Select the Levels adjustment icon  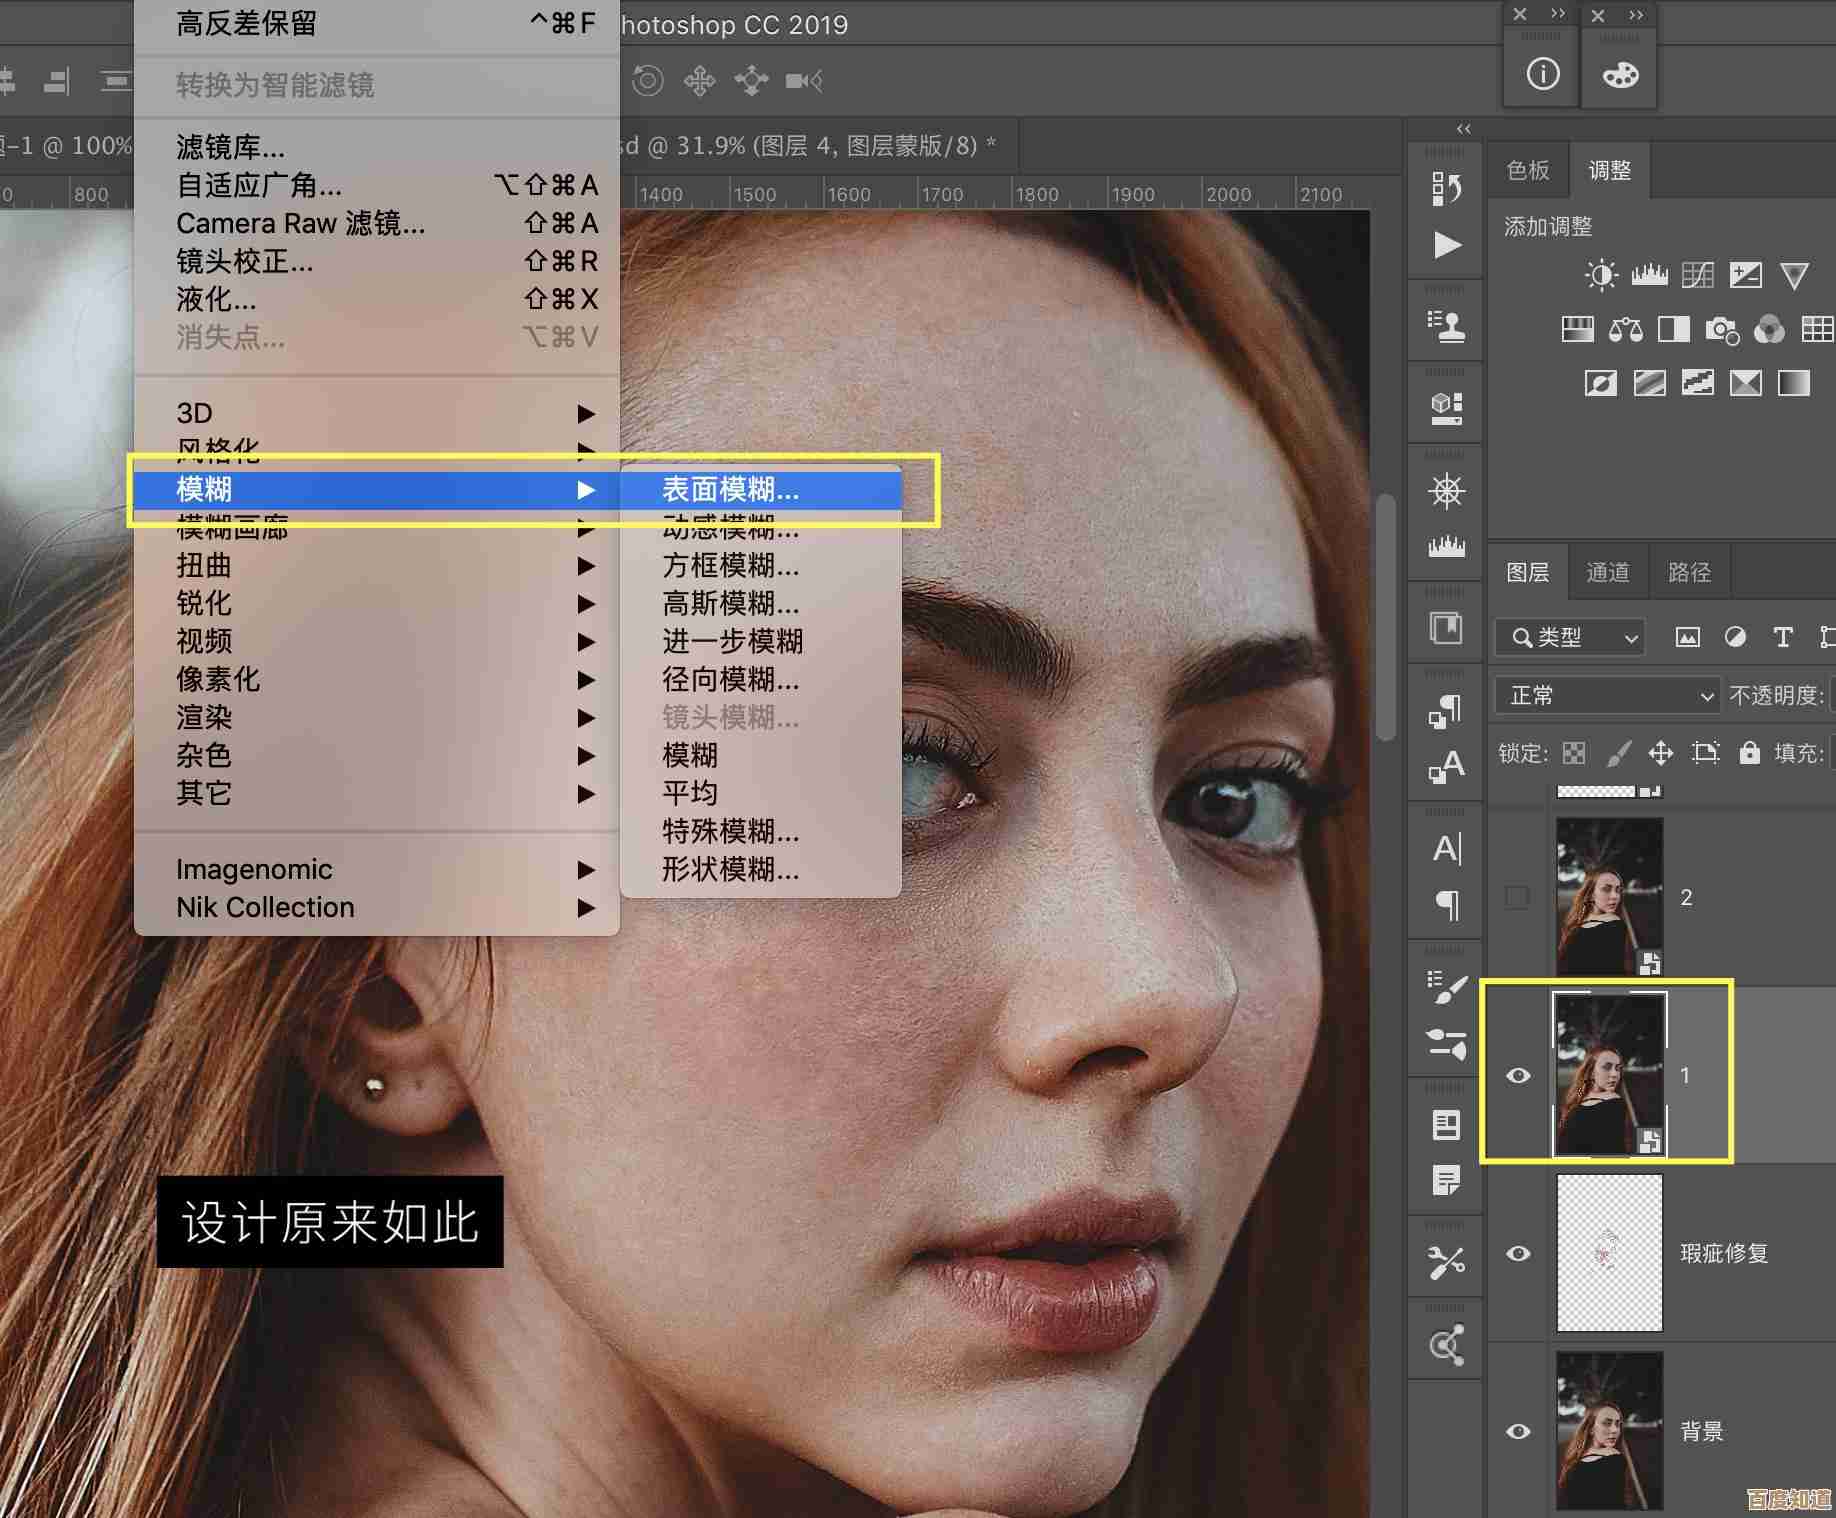pos(1650,275)
